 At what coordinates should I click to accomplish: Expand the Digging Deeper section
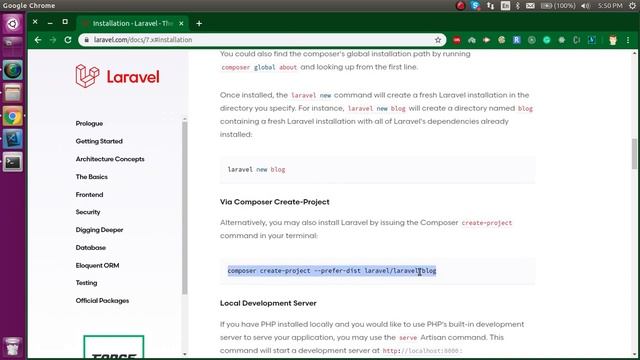tap(99, 230)
